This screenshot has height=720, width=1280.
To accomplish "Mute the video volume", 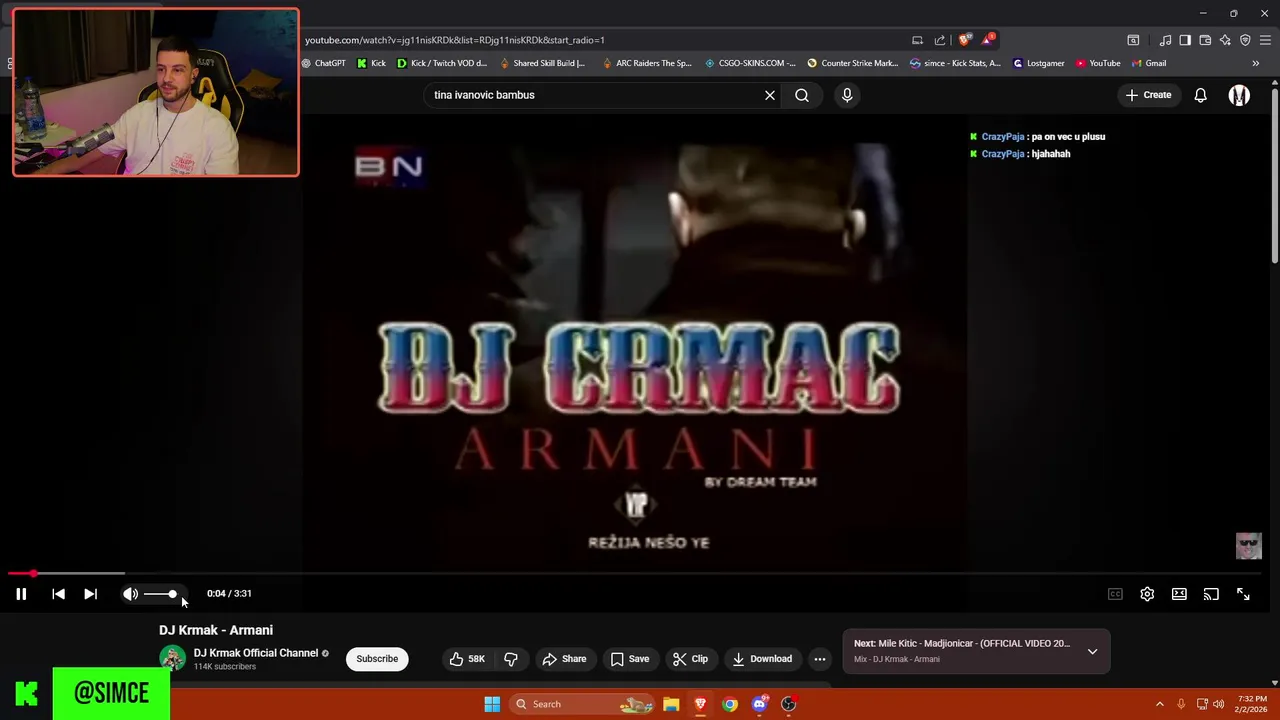I will (x=130, y=594).
